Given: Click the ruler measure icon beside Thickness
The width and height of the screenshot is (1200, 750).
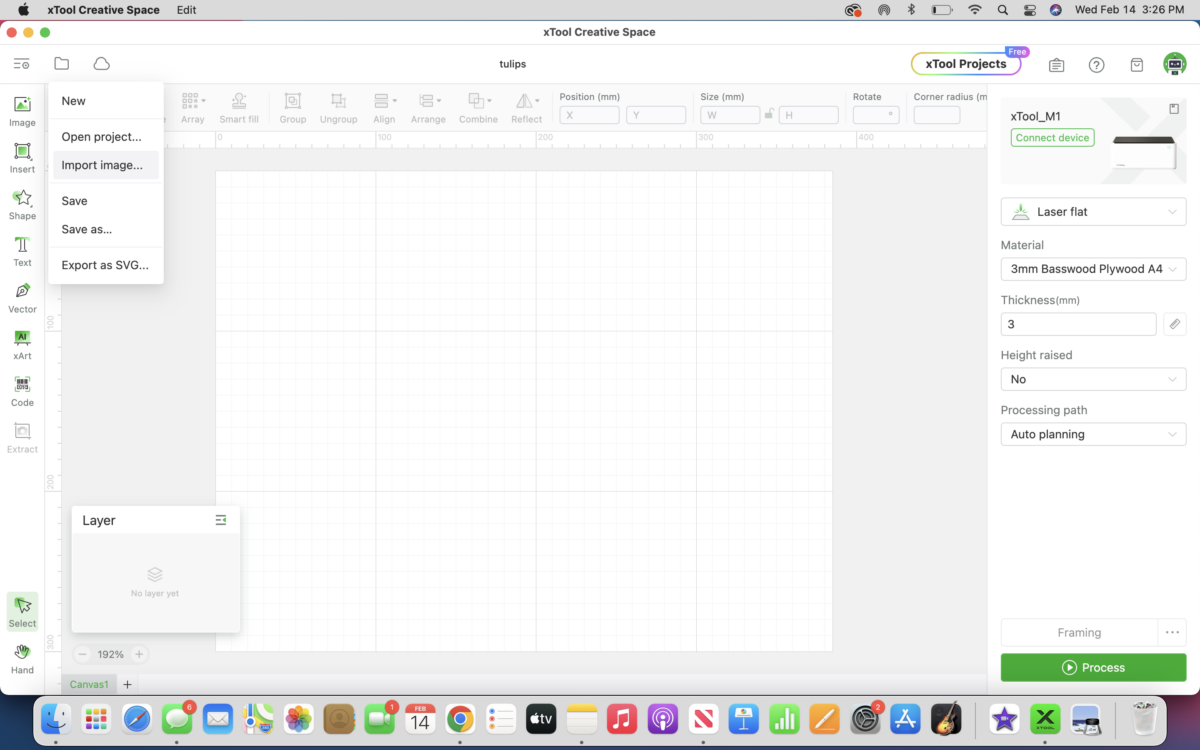Looking at the screenshot, I should [x=1175, y=324].
